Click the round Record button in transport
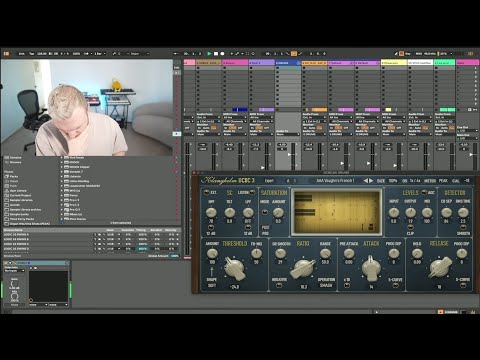 pyautogui.click(x=222, y=53)
